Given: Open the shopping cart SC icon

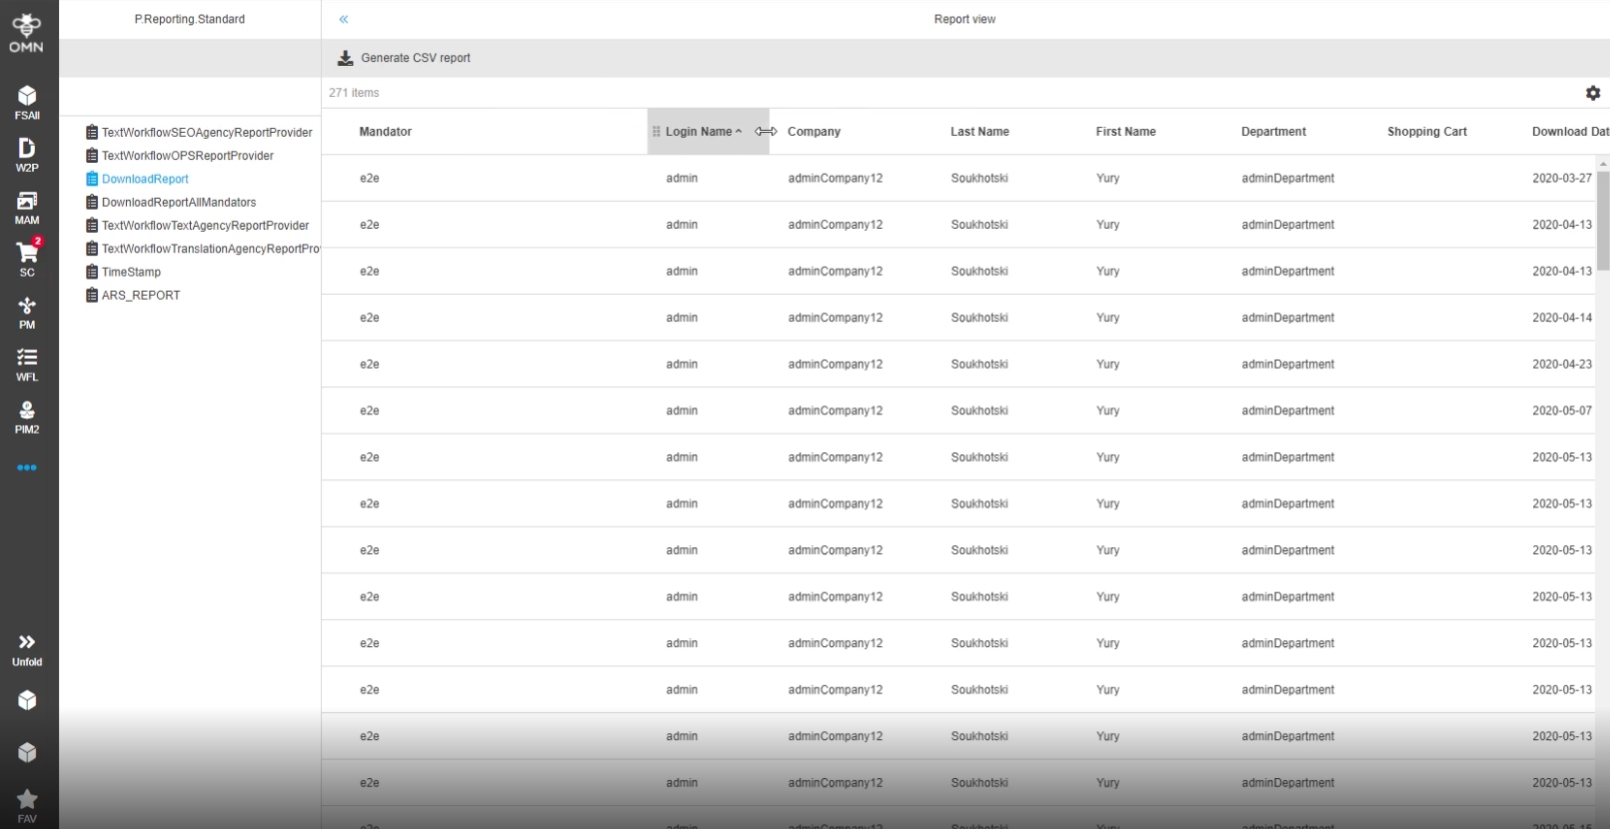Looking at the screenshot, I should 27,257.
